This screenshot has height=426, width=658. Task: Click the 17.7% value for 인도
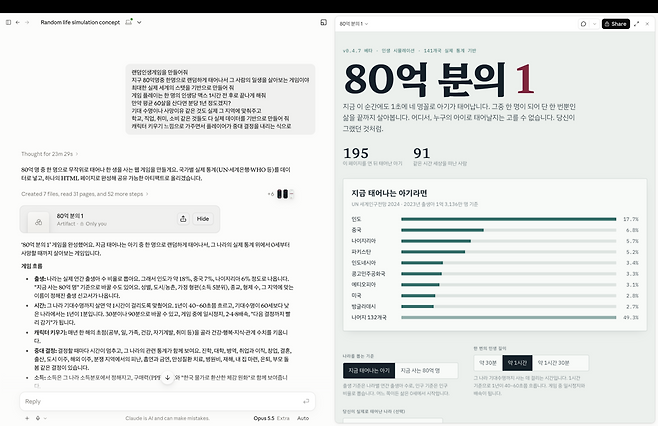[631, 219]
